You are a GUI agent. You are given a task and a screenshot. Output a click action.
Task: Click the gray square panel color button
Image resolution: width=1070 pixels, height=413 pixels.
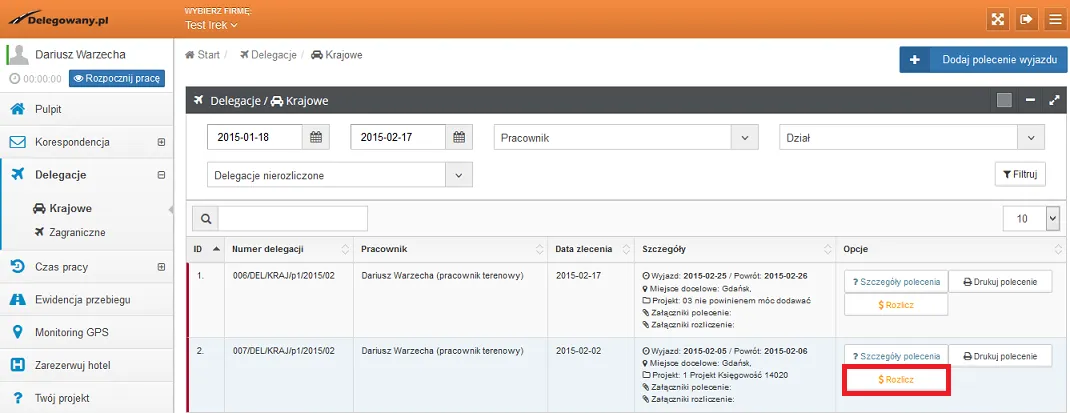point(1004,100)
